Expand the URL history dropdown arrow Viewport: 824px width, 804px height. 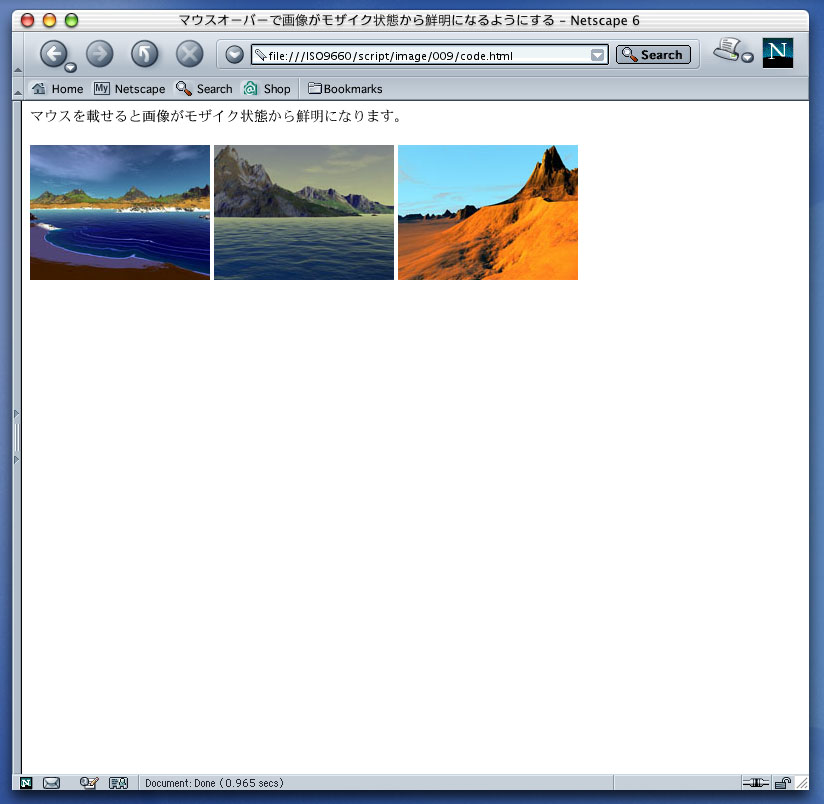pyautogui.click(x=597, y=55)
